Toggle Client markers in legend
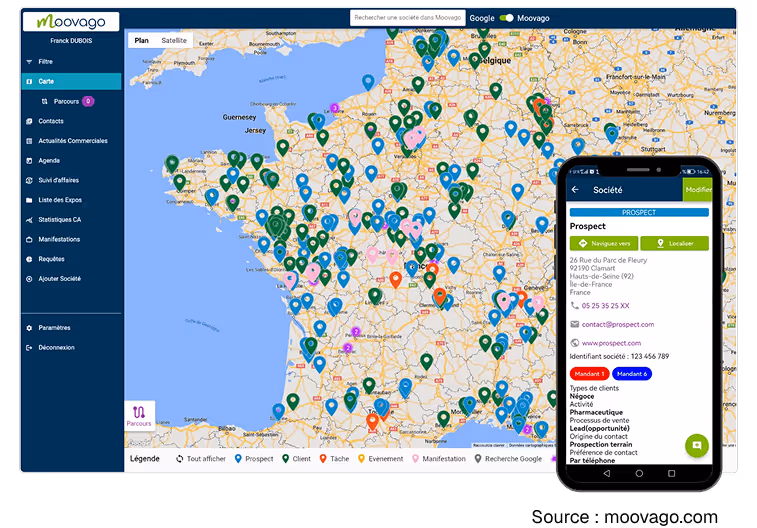This screenshot has width=757, height=528. 296,459
